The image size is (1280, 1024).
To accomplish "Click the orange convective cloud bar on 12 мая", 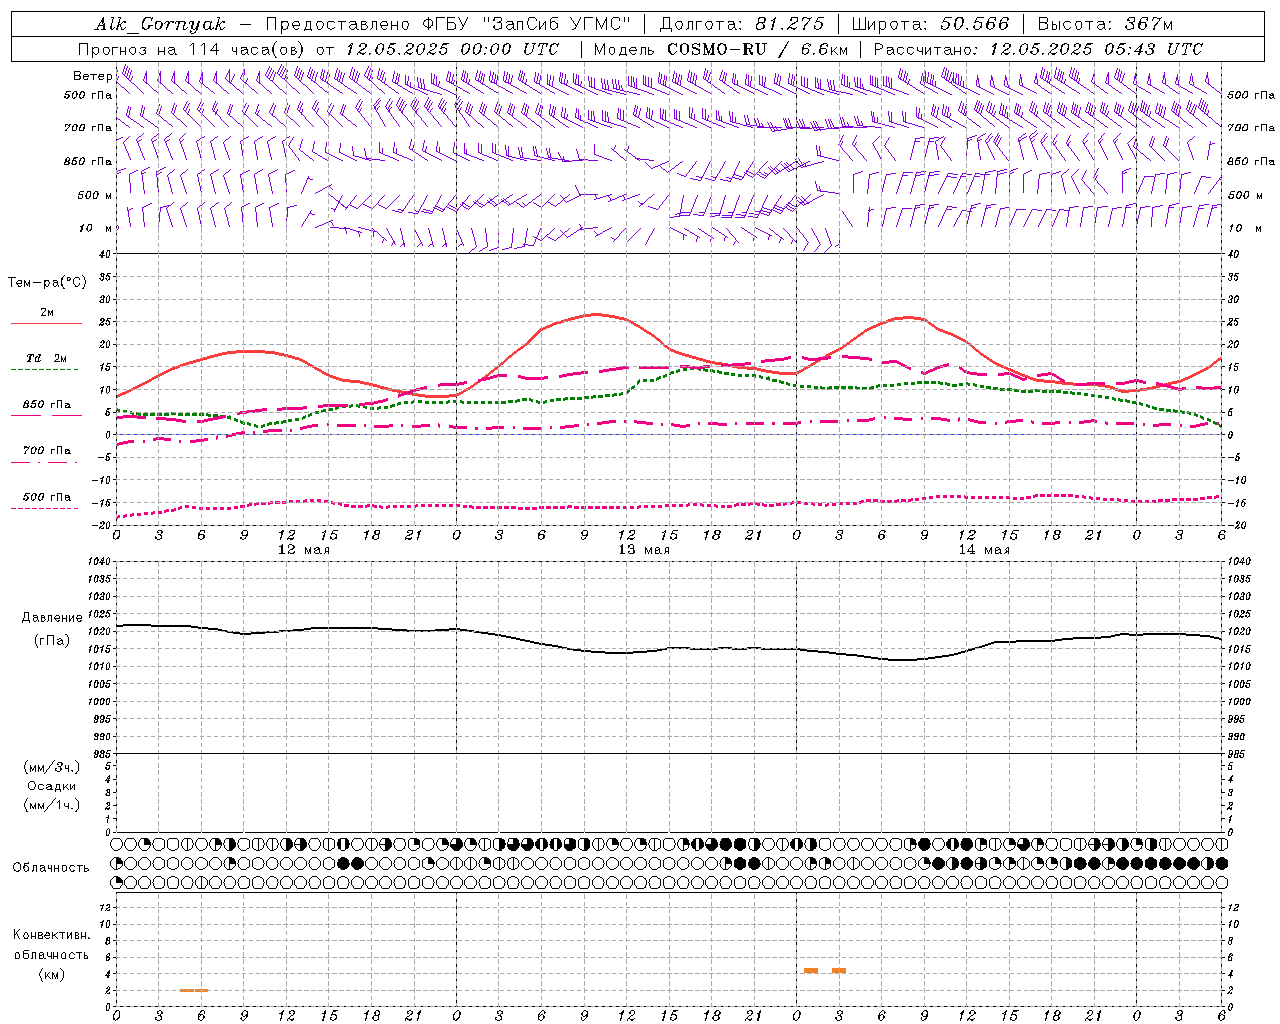I will [194, 990].
